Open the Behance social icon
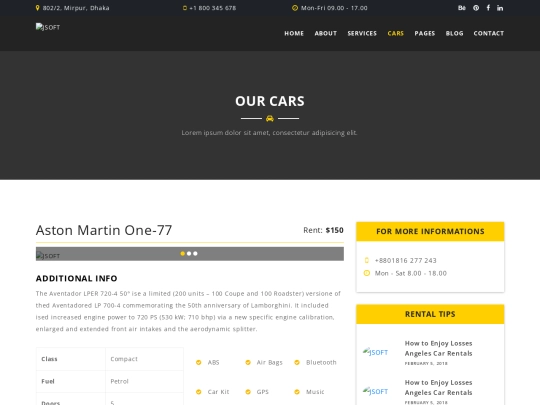 click(461, 8)
